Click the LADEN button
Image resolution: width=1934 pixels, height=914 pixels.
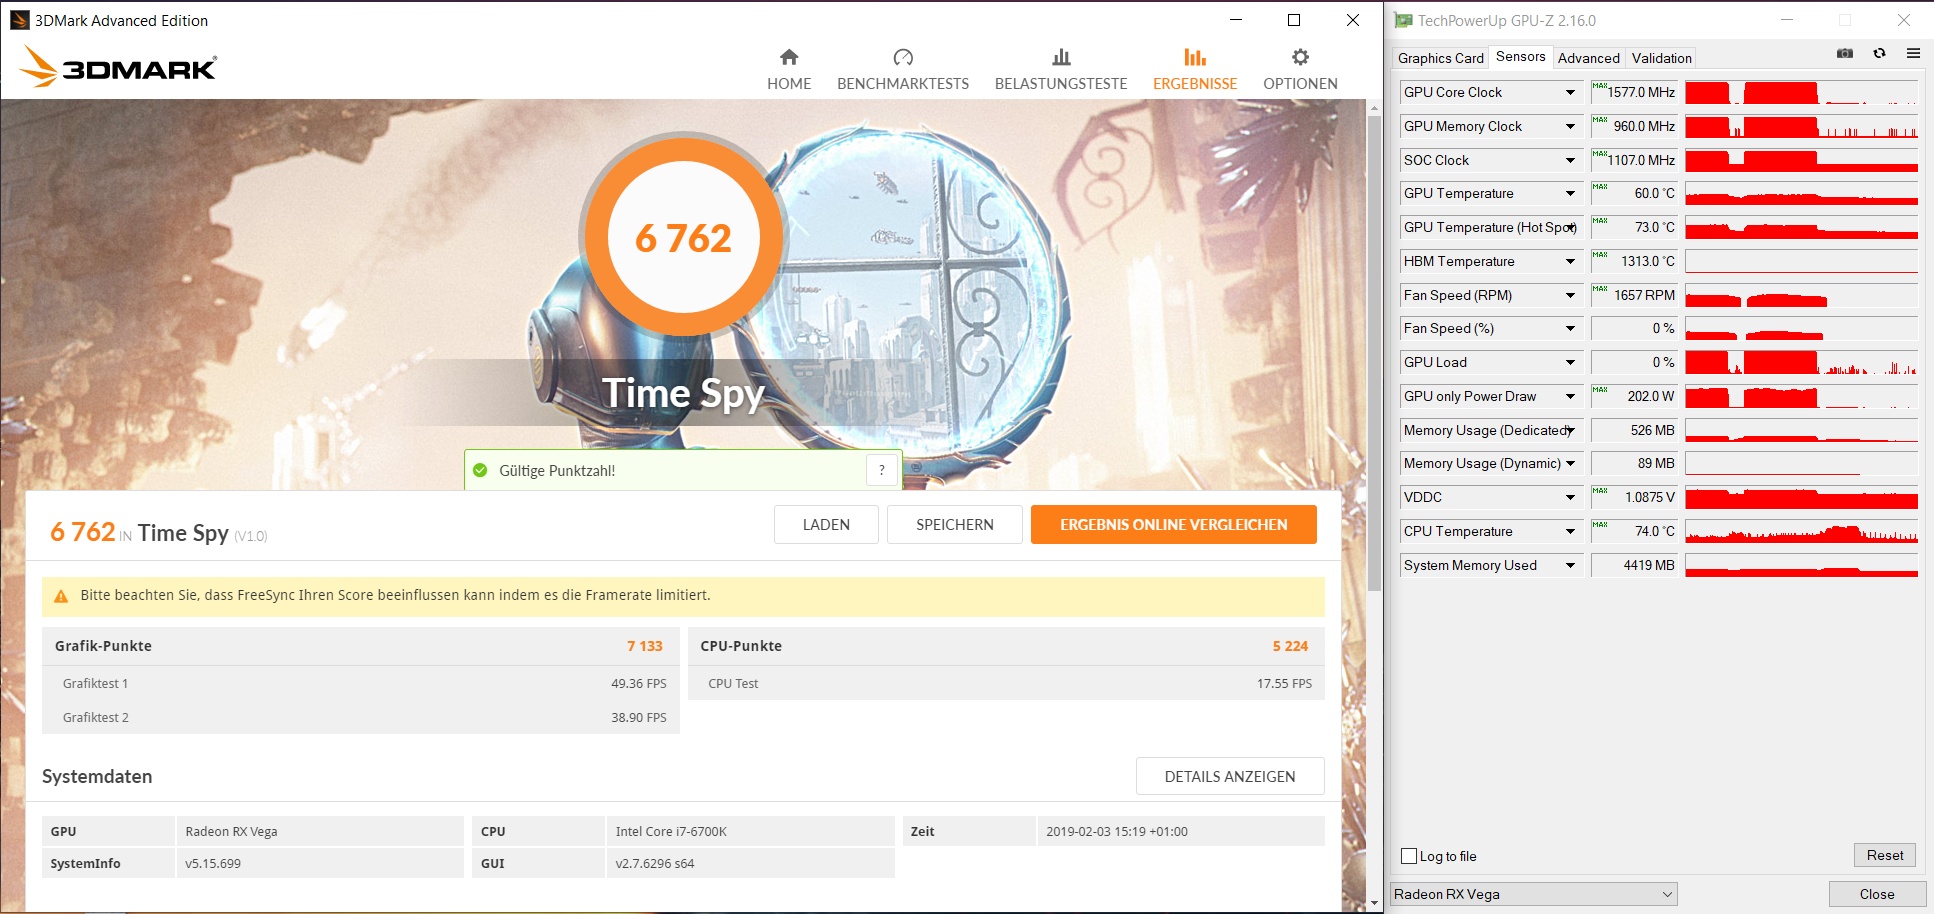click(x=826, y=525)
